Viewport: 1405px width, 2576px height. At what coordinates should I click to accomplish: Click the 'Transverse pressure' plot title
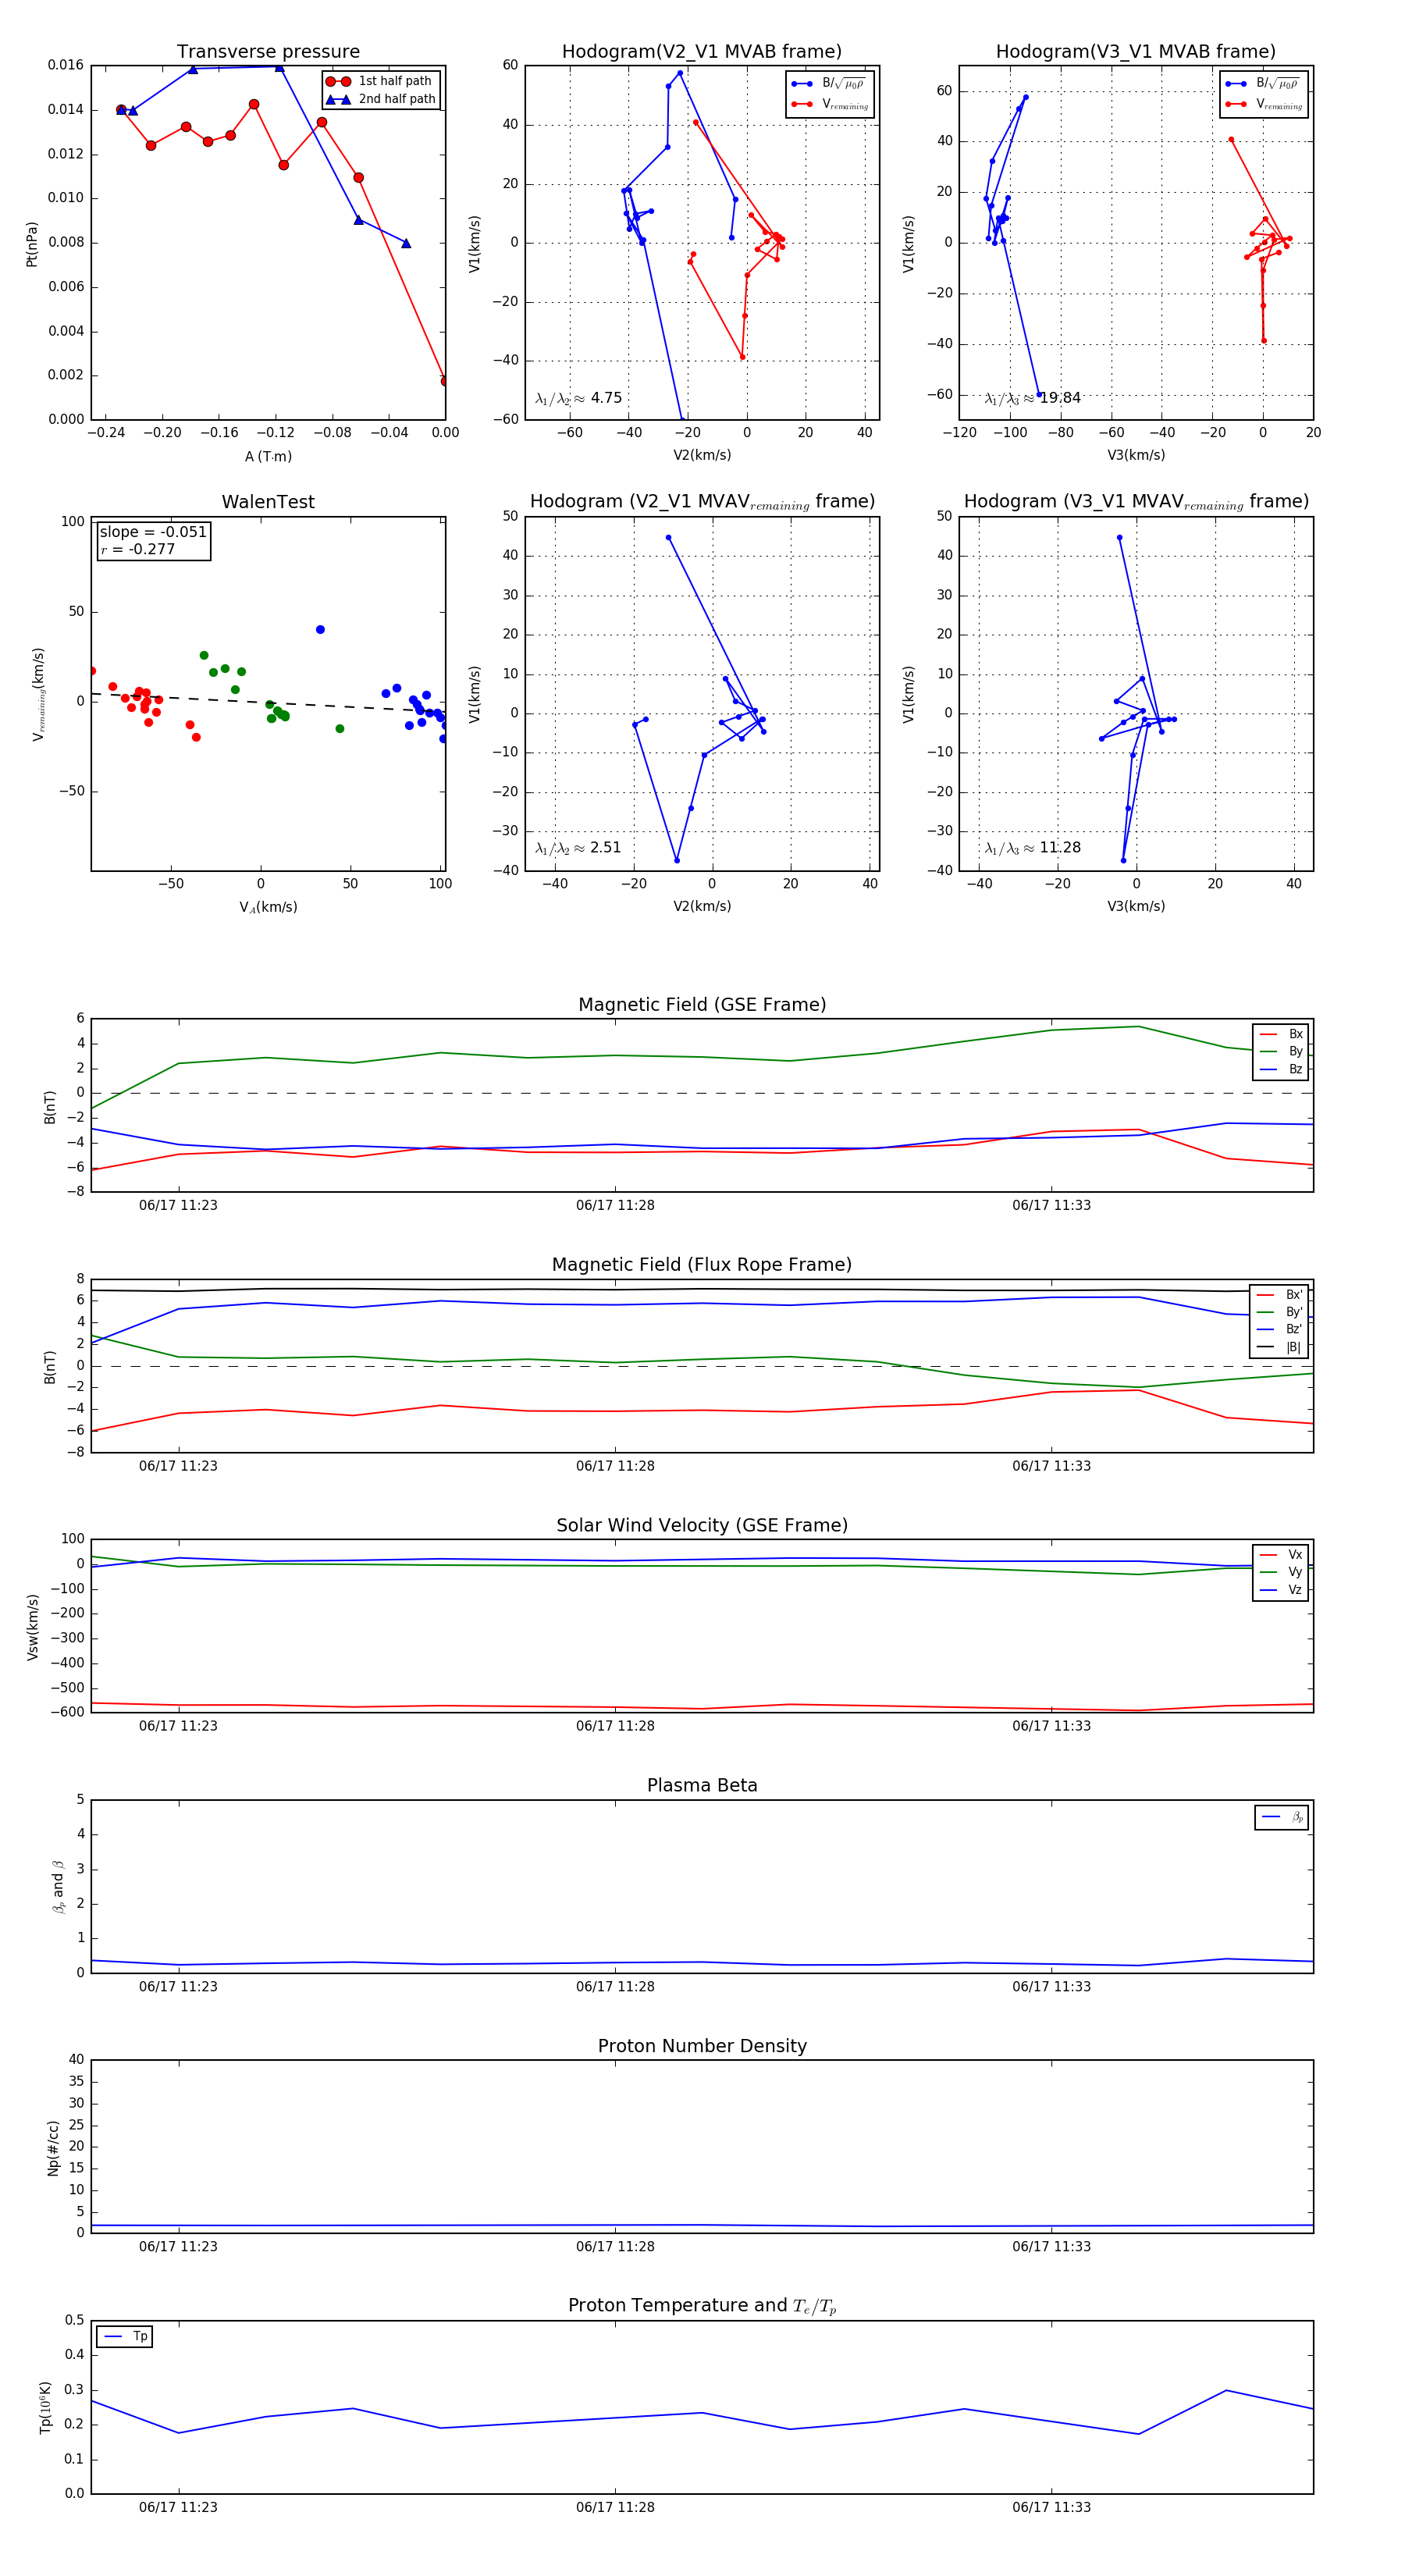pos(268,52)
